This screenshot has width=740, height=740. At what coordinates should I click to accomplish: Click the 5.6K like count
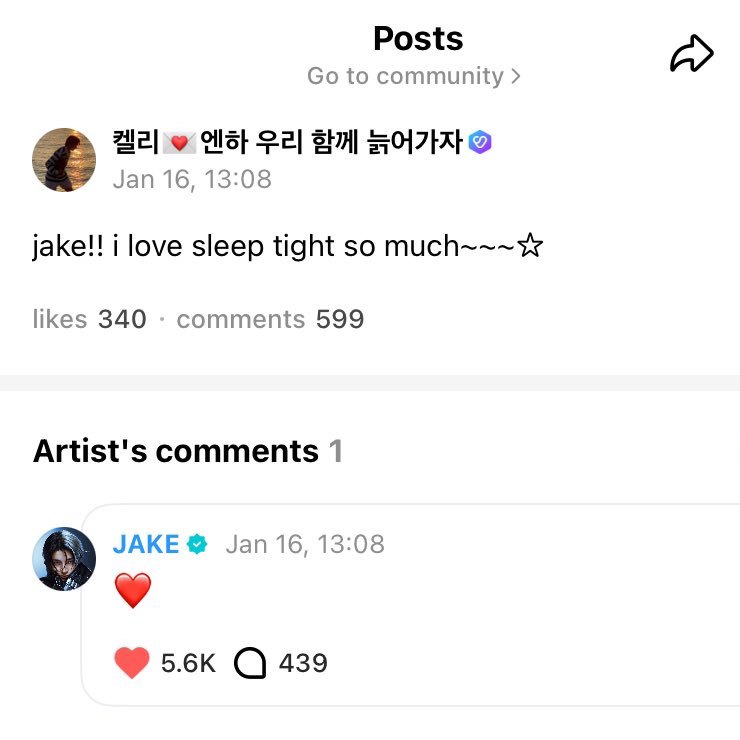pos(188,663)
